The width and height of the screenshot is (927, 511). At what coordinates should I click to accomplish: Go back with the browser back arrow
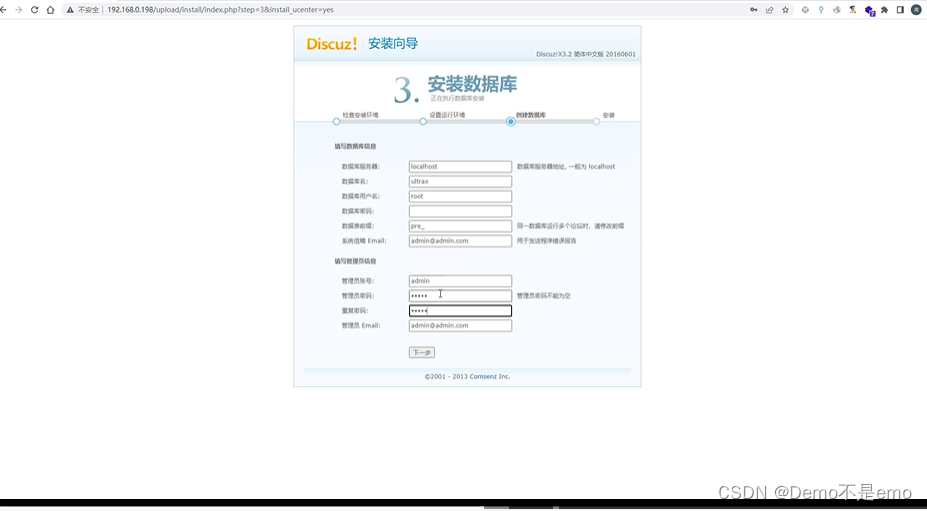[x=4, y=9]
